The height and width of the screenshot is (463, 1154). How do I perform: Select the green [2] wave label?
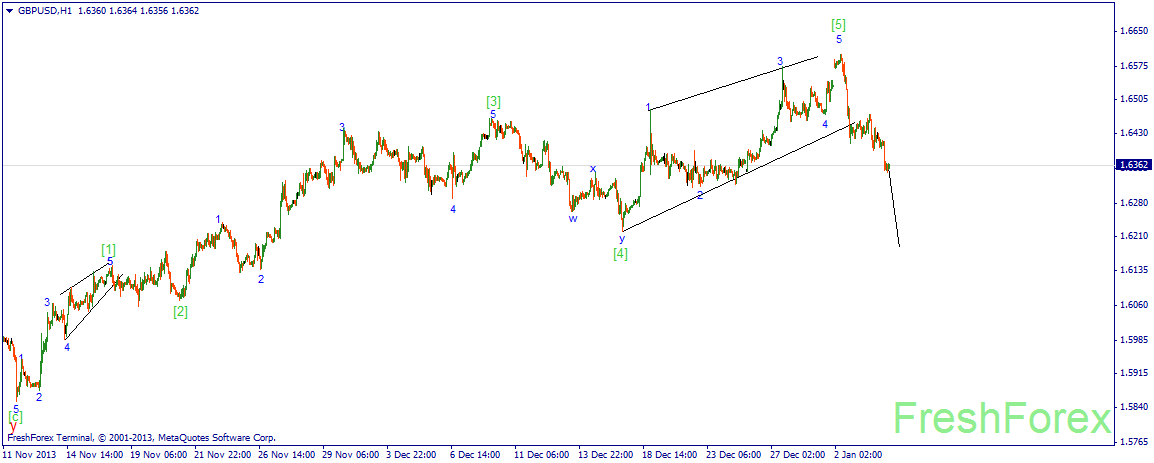[180, 311]
